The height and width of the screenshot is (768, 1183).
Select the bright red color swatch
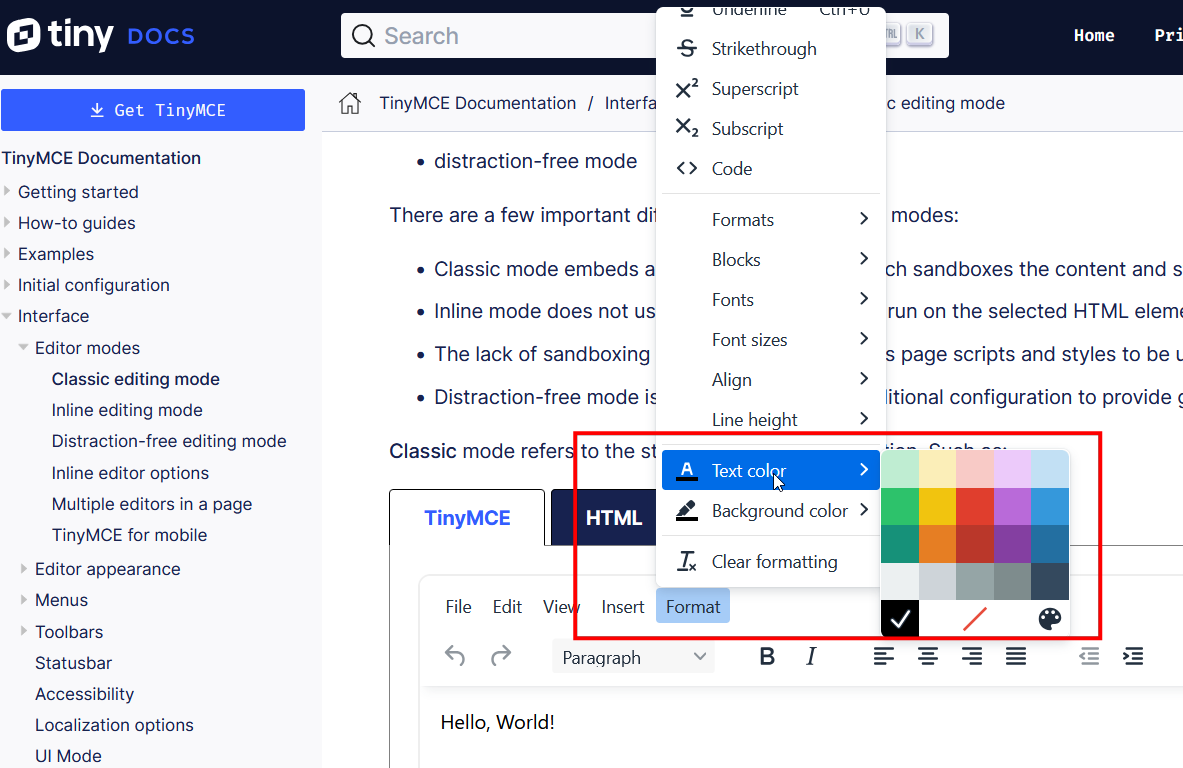tap(975, 506)
